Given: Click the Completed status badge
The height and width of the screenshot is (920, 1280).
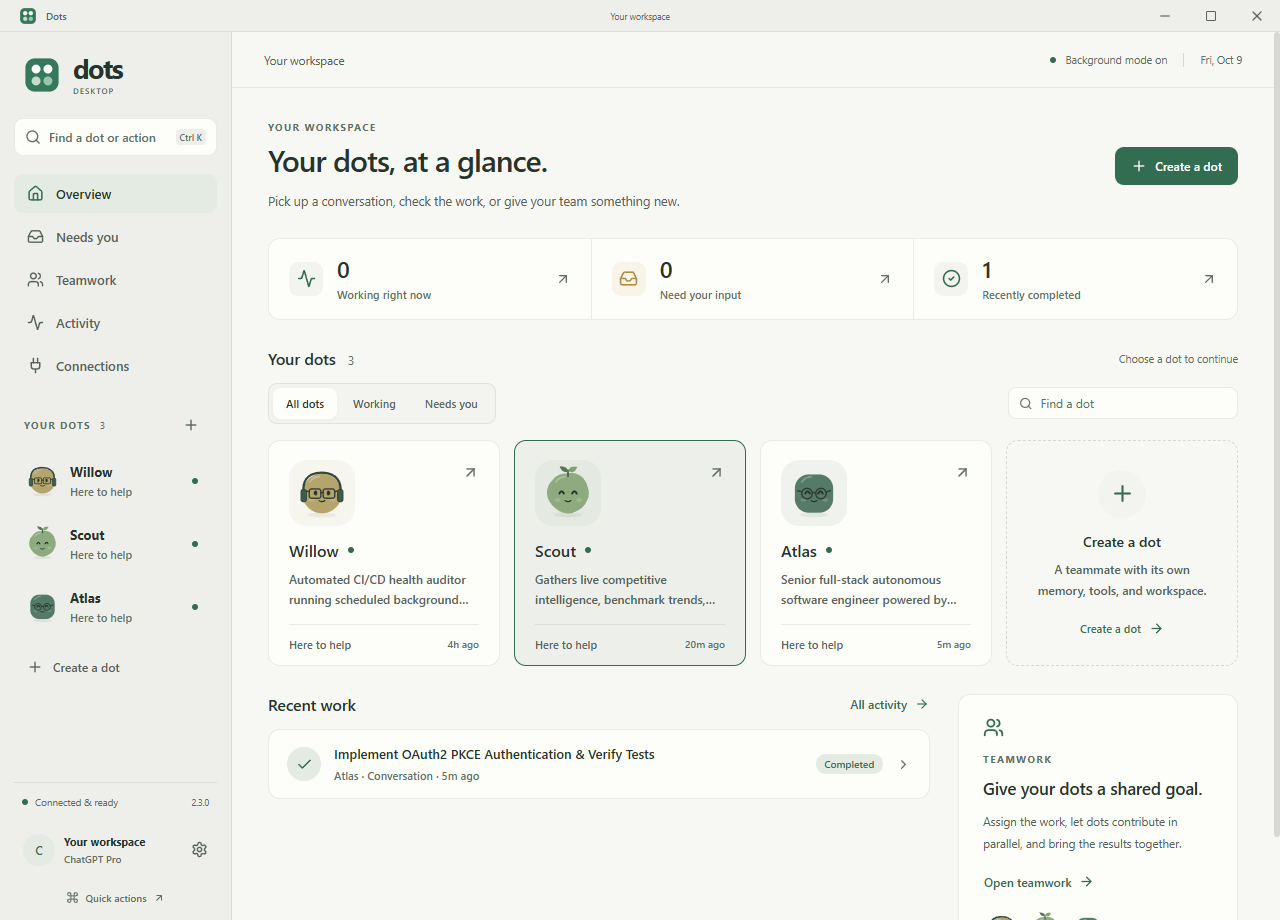Looking at the screenshot, I should pyautogui.click(x=849, y=764).
